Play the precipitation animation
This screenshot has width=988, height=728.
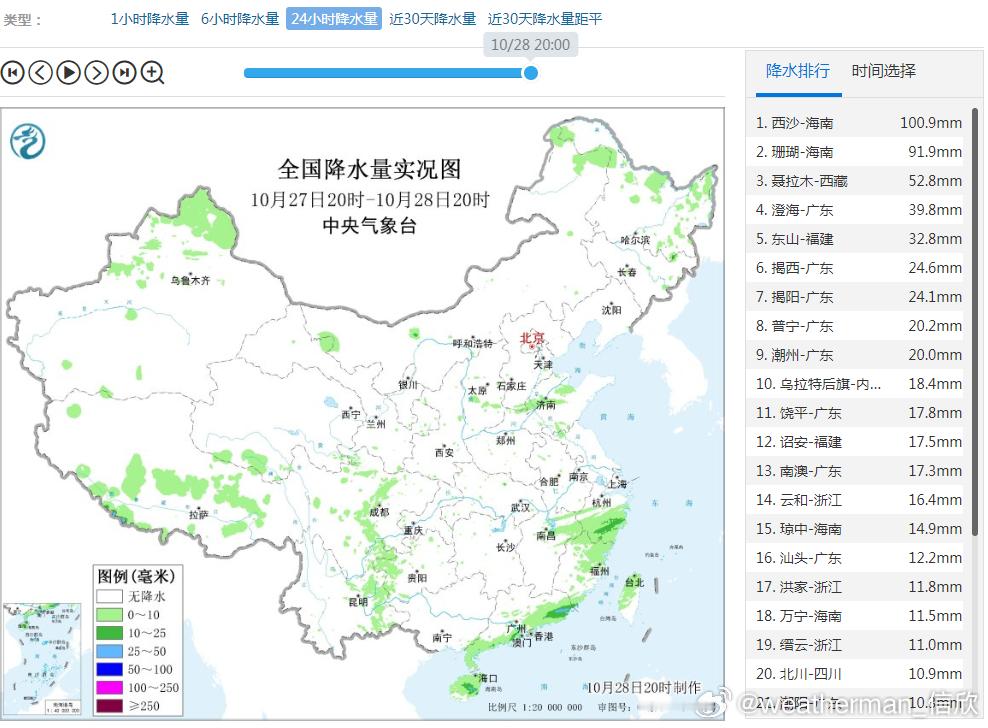[69, 72]
